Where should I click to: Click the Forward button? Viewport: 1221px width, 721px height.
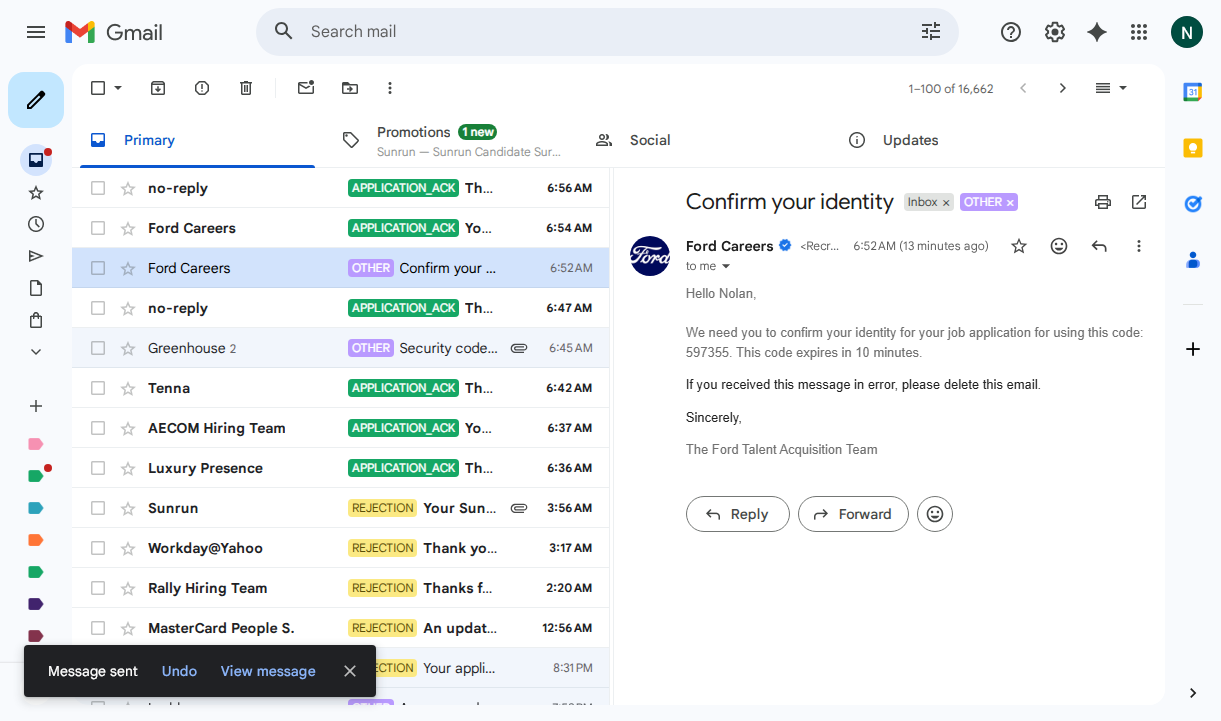point(853,514)
